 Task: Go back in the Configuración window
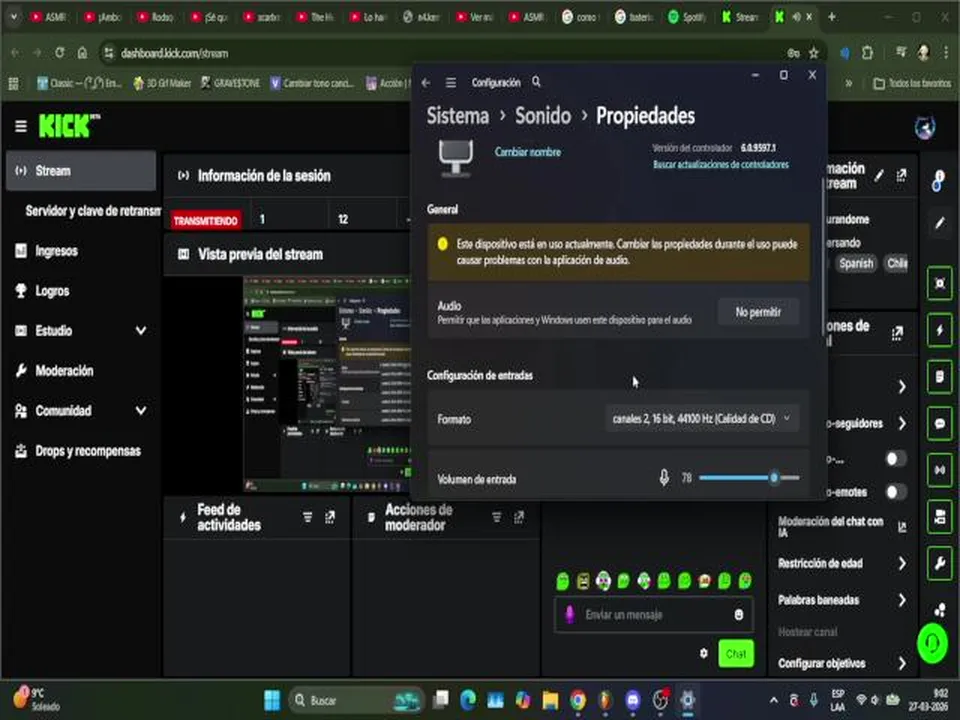427,83
